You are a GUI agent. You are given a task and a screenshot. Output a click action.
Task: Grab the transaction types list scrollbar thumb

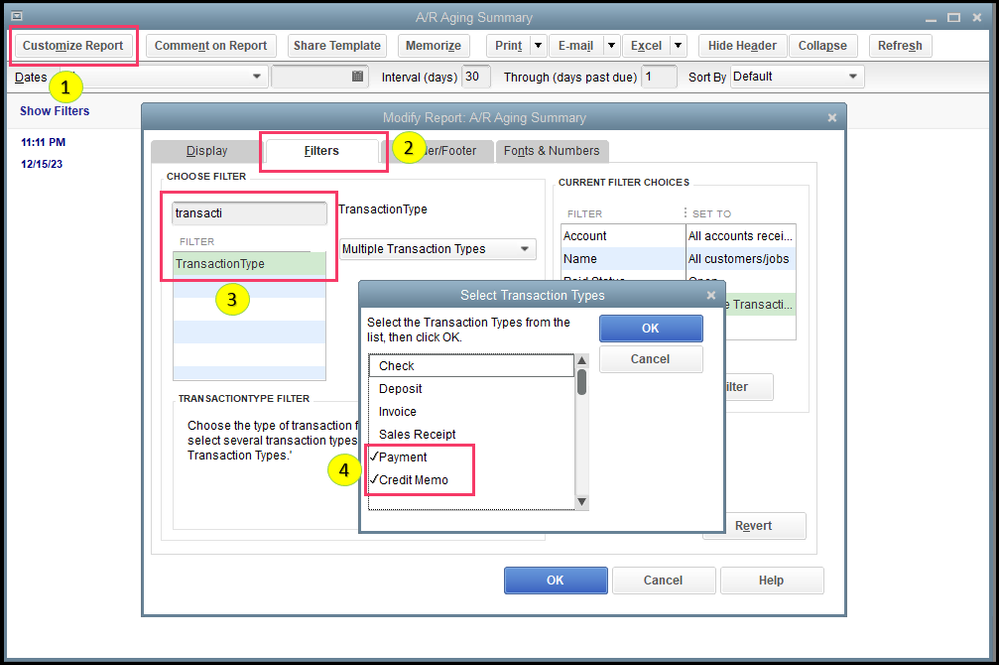[x=582, y=382]
